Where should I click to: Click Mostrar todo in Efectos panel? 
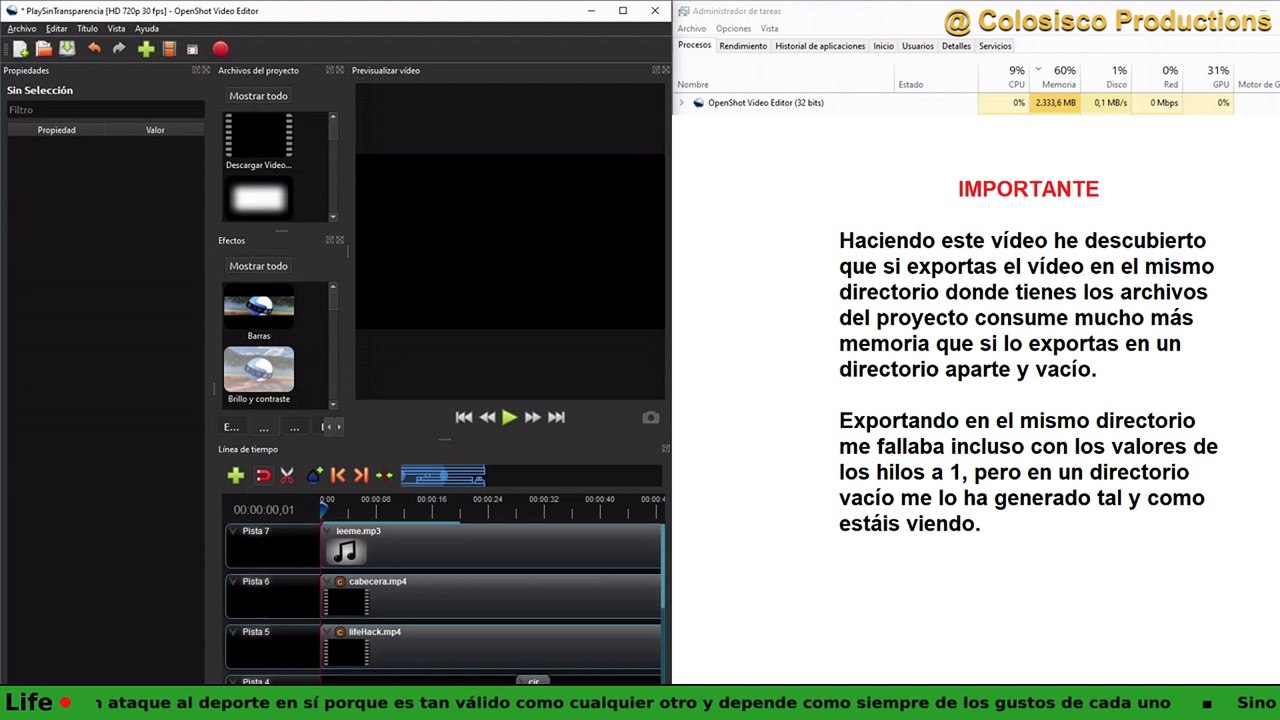(258, 266)
